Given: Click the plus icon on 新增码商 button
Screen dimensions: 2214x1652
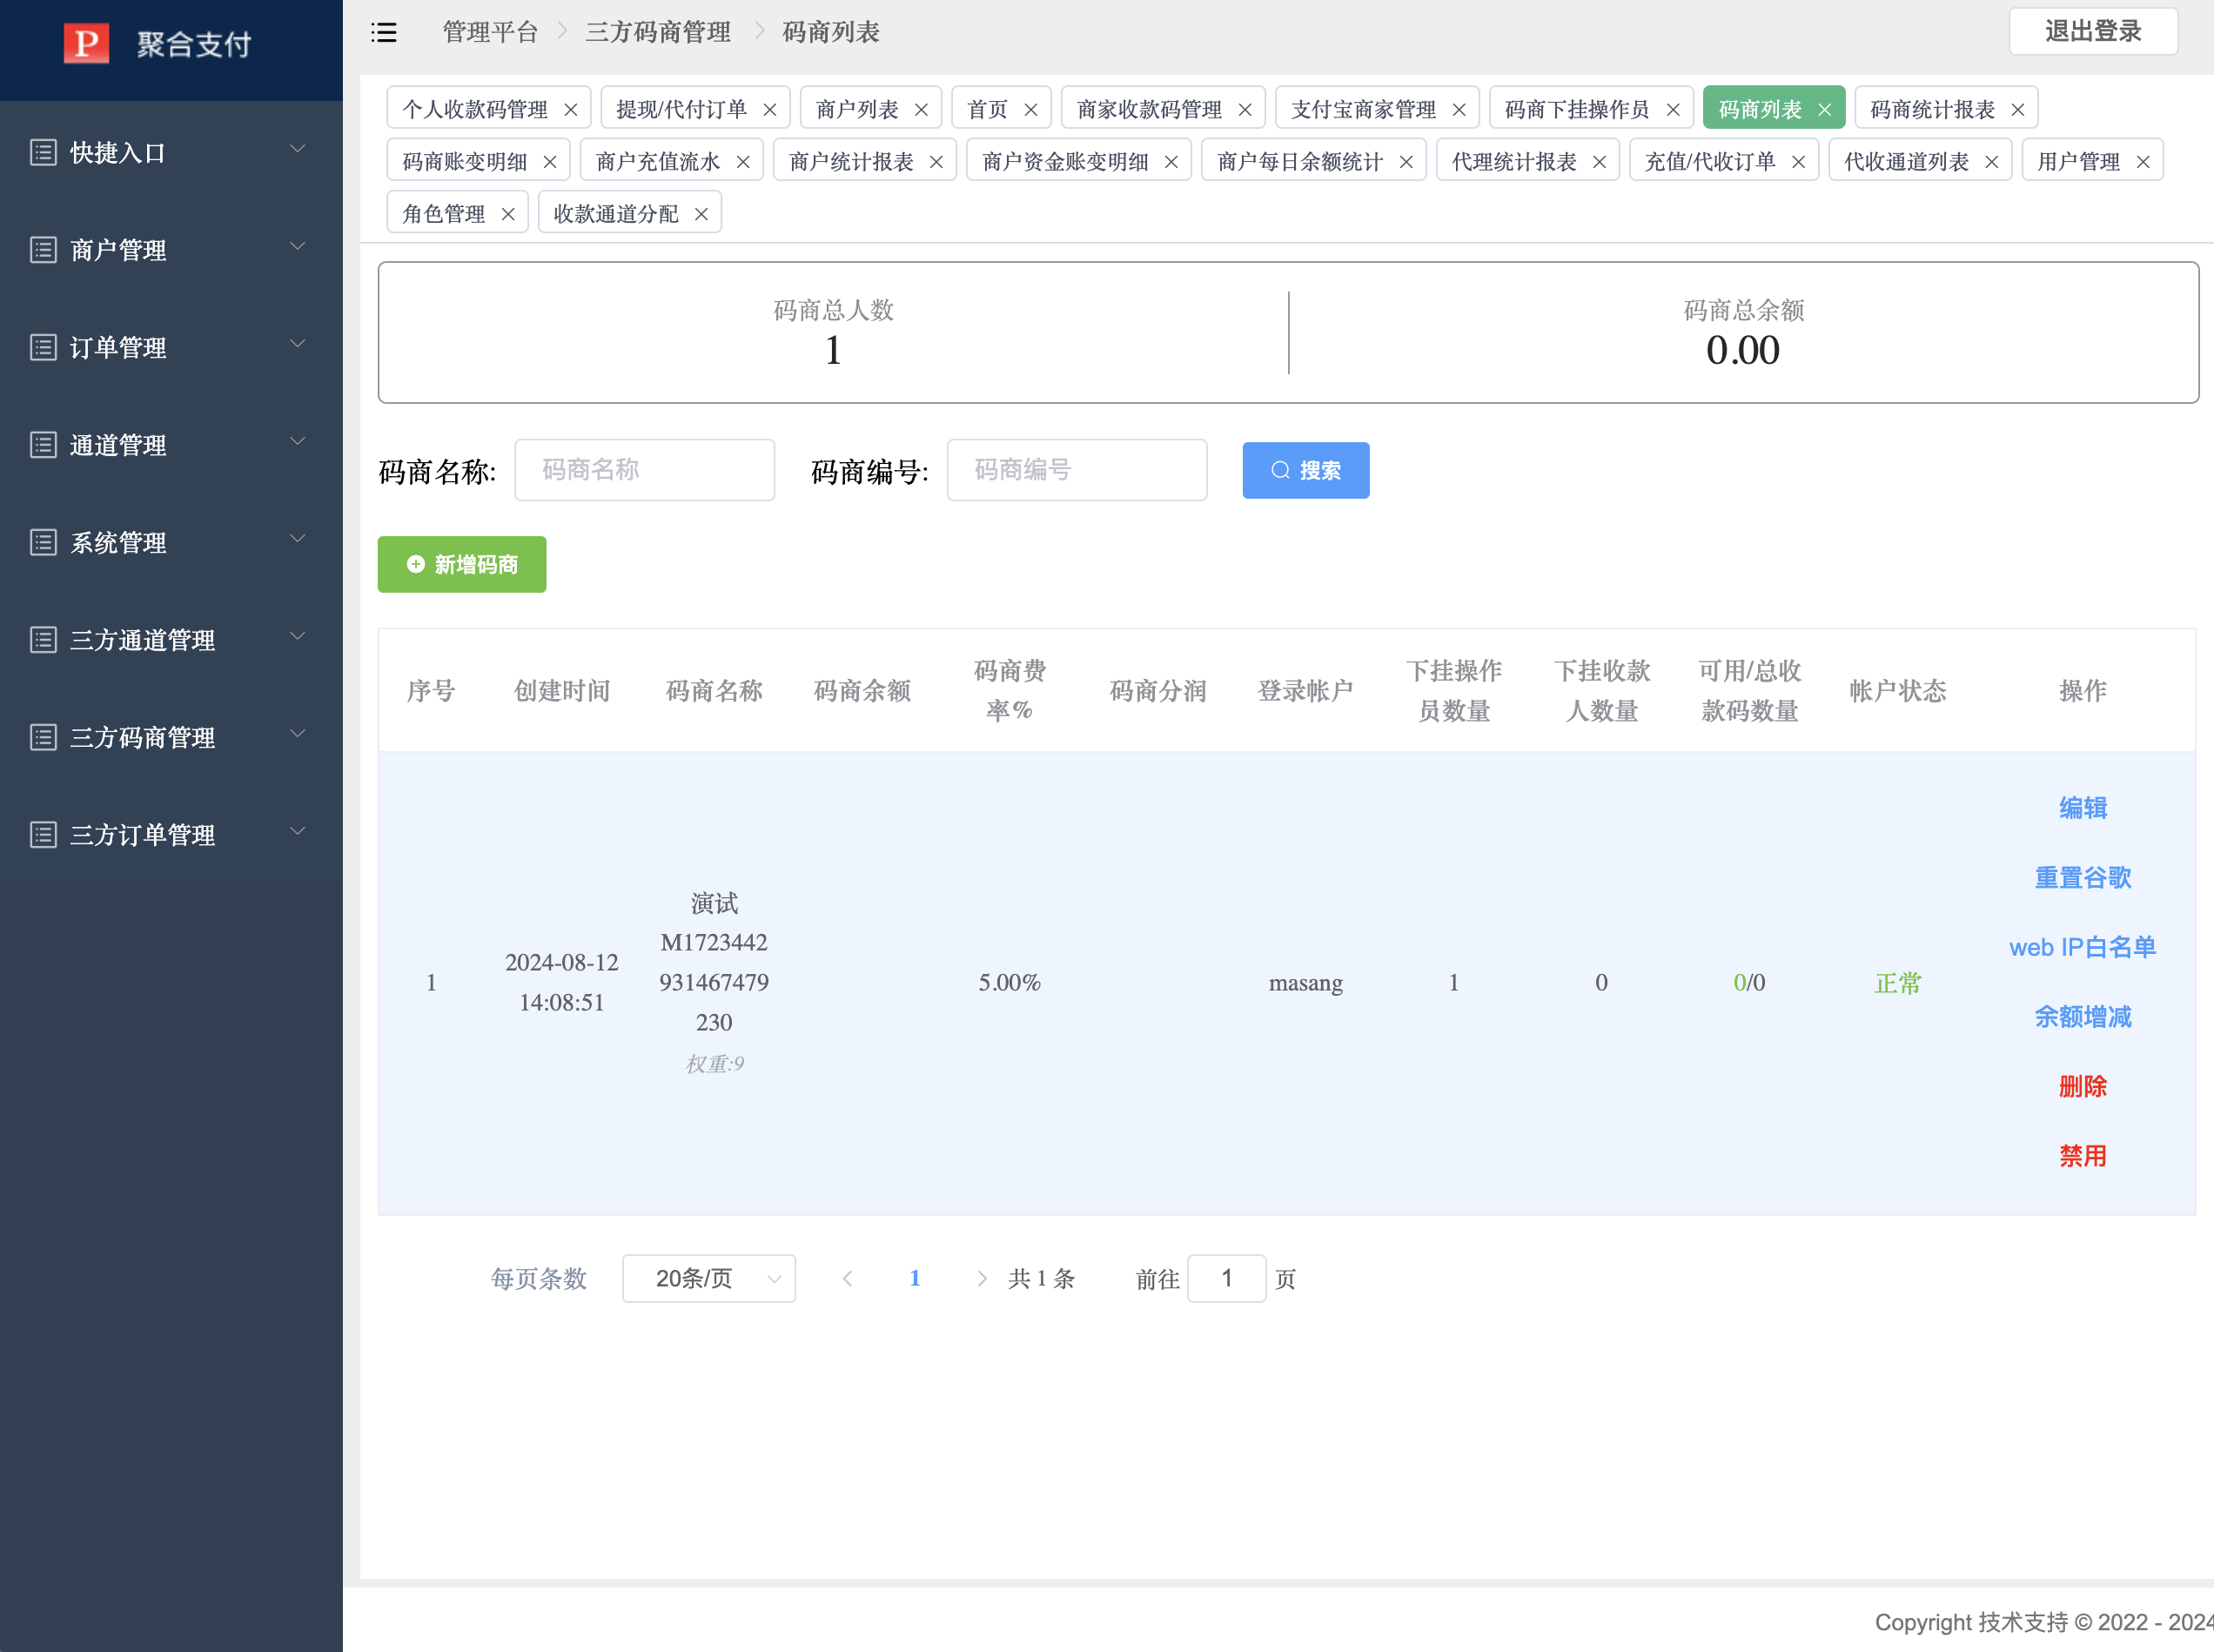Looking at the screenshot, I should coord(416,564).
